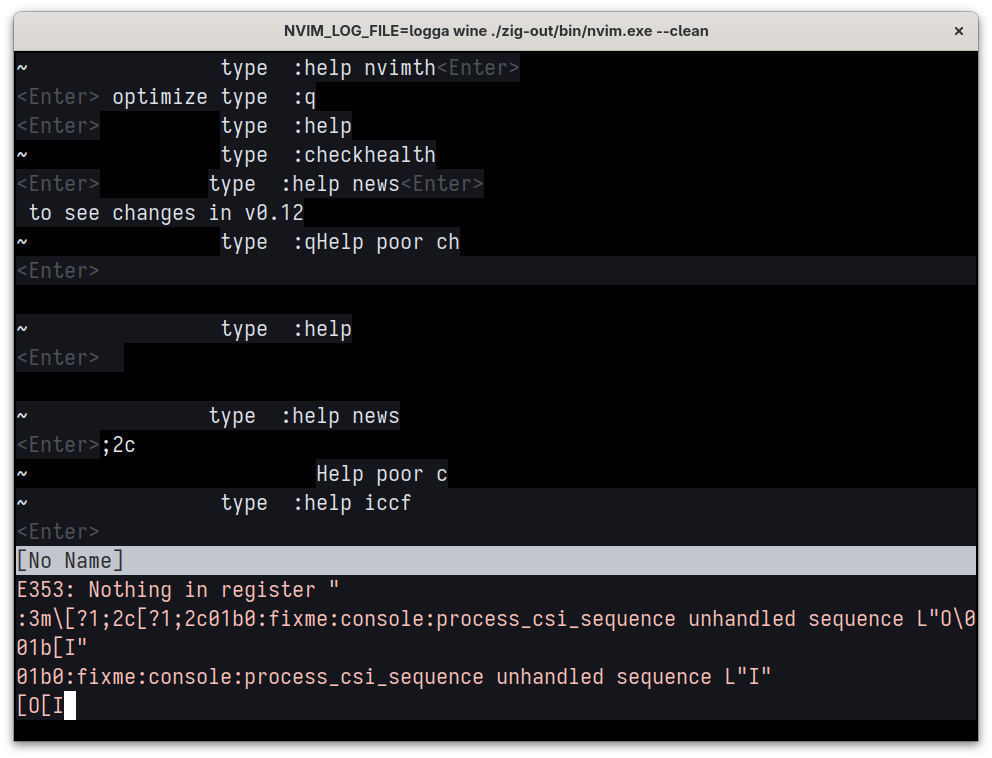This screenshot has width=992, height=758.
Task: Click the 'unhandled sequence L"I"' text
Action: click(633, 678)
